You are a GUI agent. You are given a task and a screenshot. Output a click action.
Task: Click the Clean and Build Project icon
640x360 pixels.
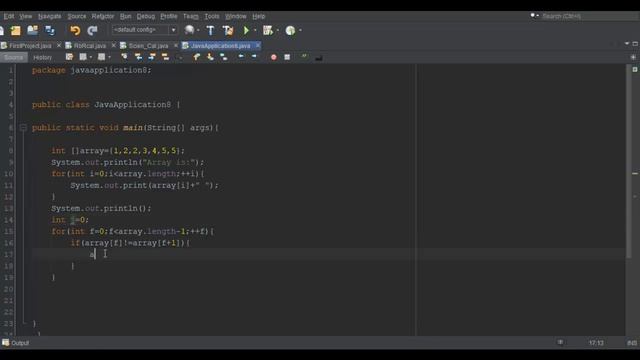pyautogui.click(x=228, y=31)
